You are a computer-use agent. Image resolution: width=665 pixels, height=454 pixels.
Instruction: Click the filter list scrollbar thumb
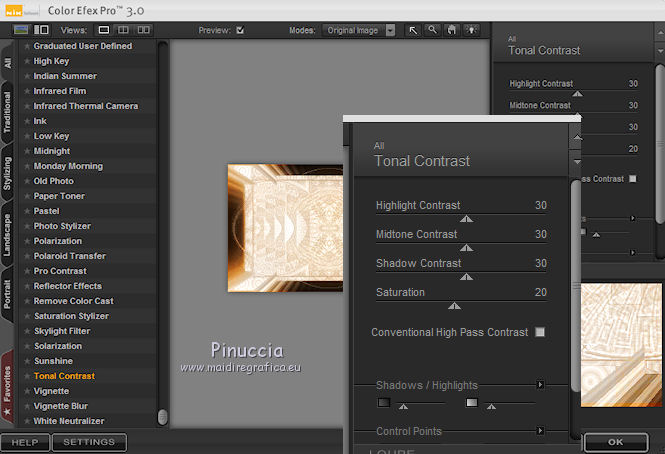point(162,417)
